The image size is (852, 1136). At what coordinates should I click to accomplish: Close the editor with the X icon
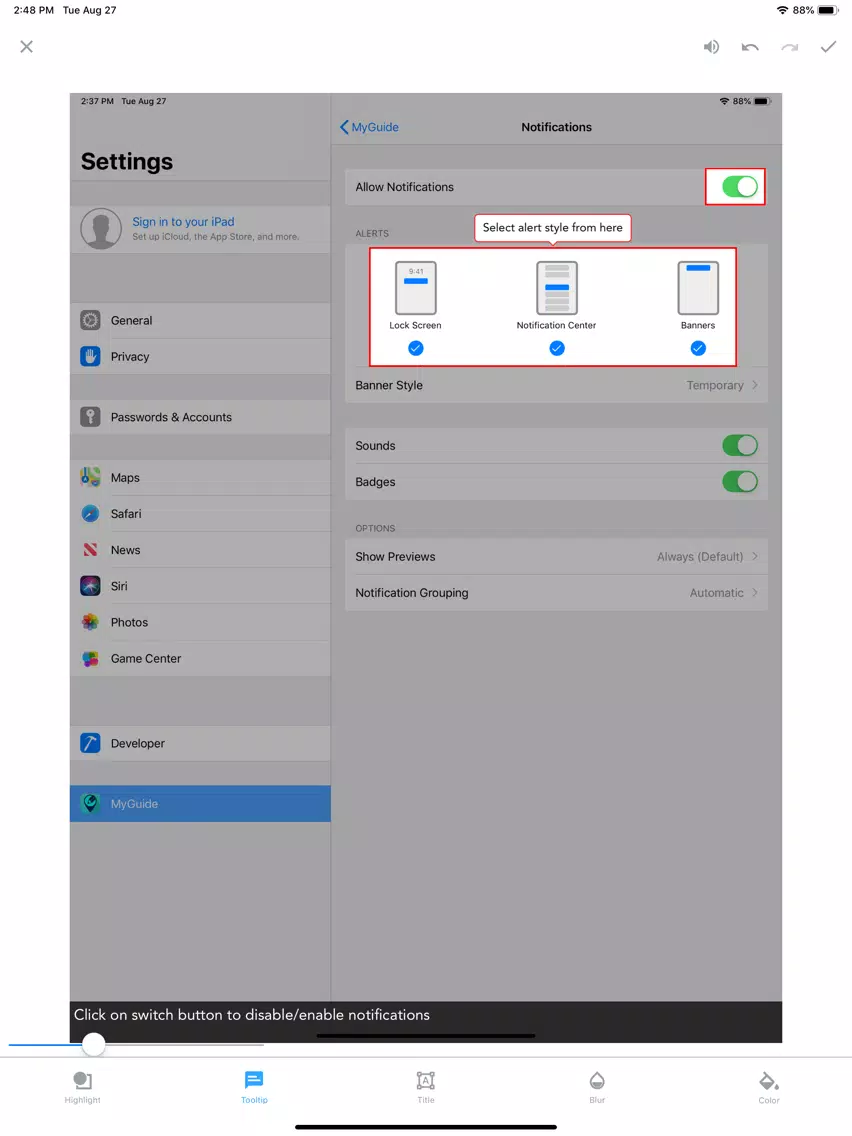[27, 47]
